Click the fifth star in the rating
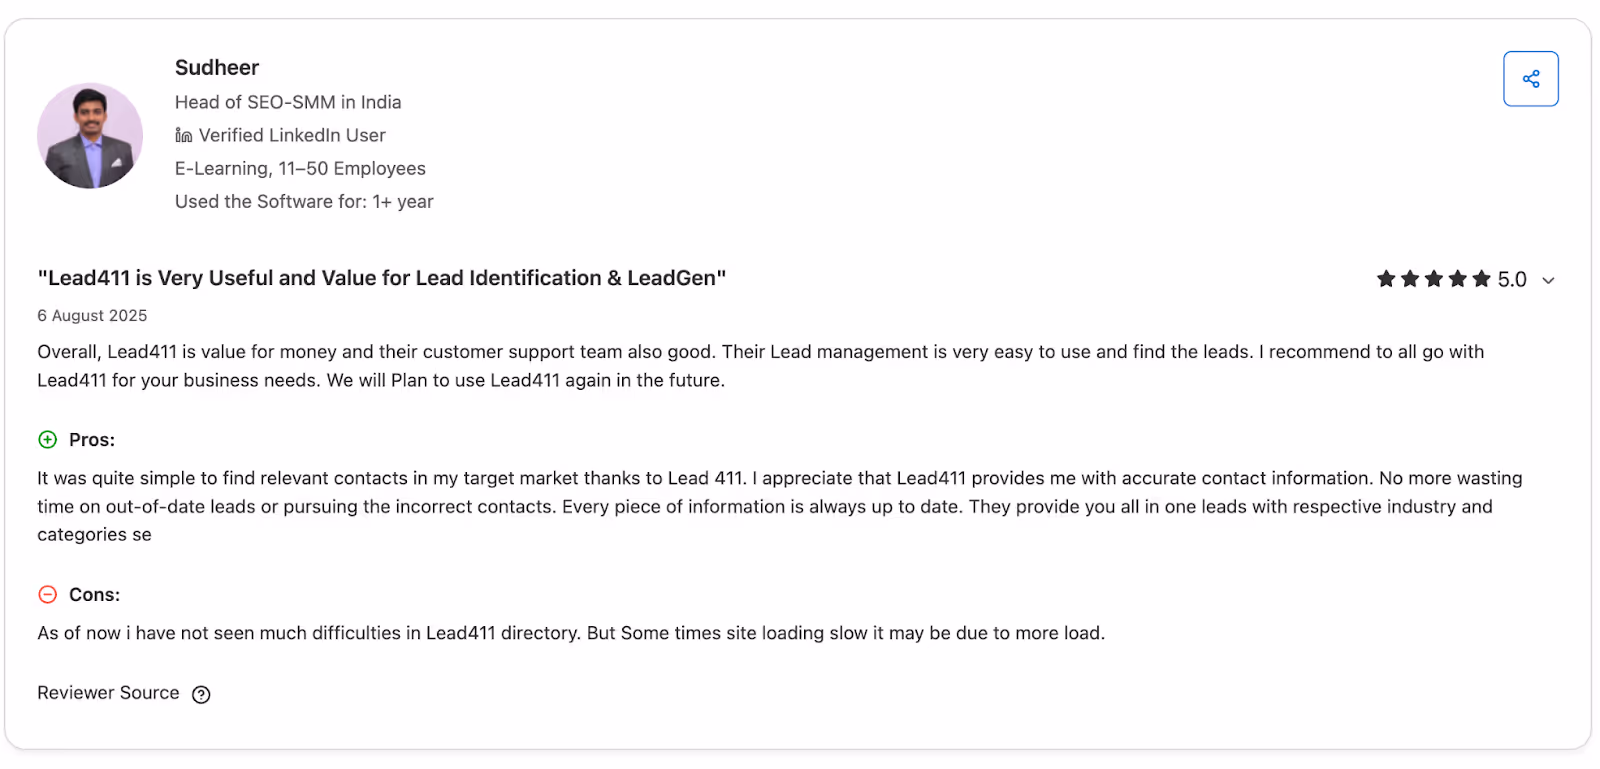1600x769 pixels. point(1479,280)
